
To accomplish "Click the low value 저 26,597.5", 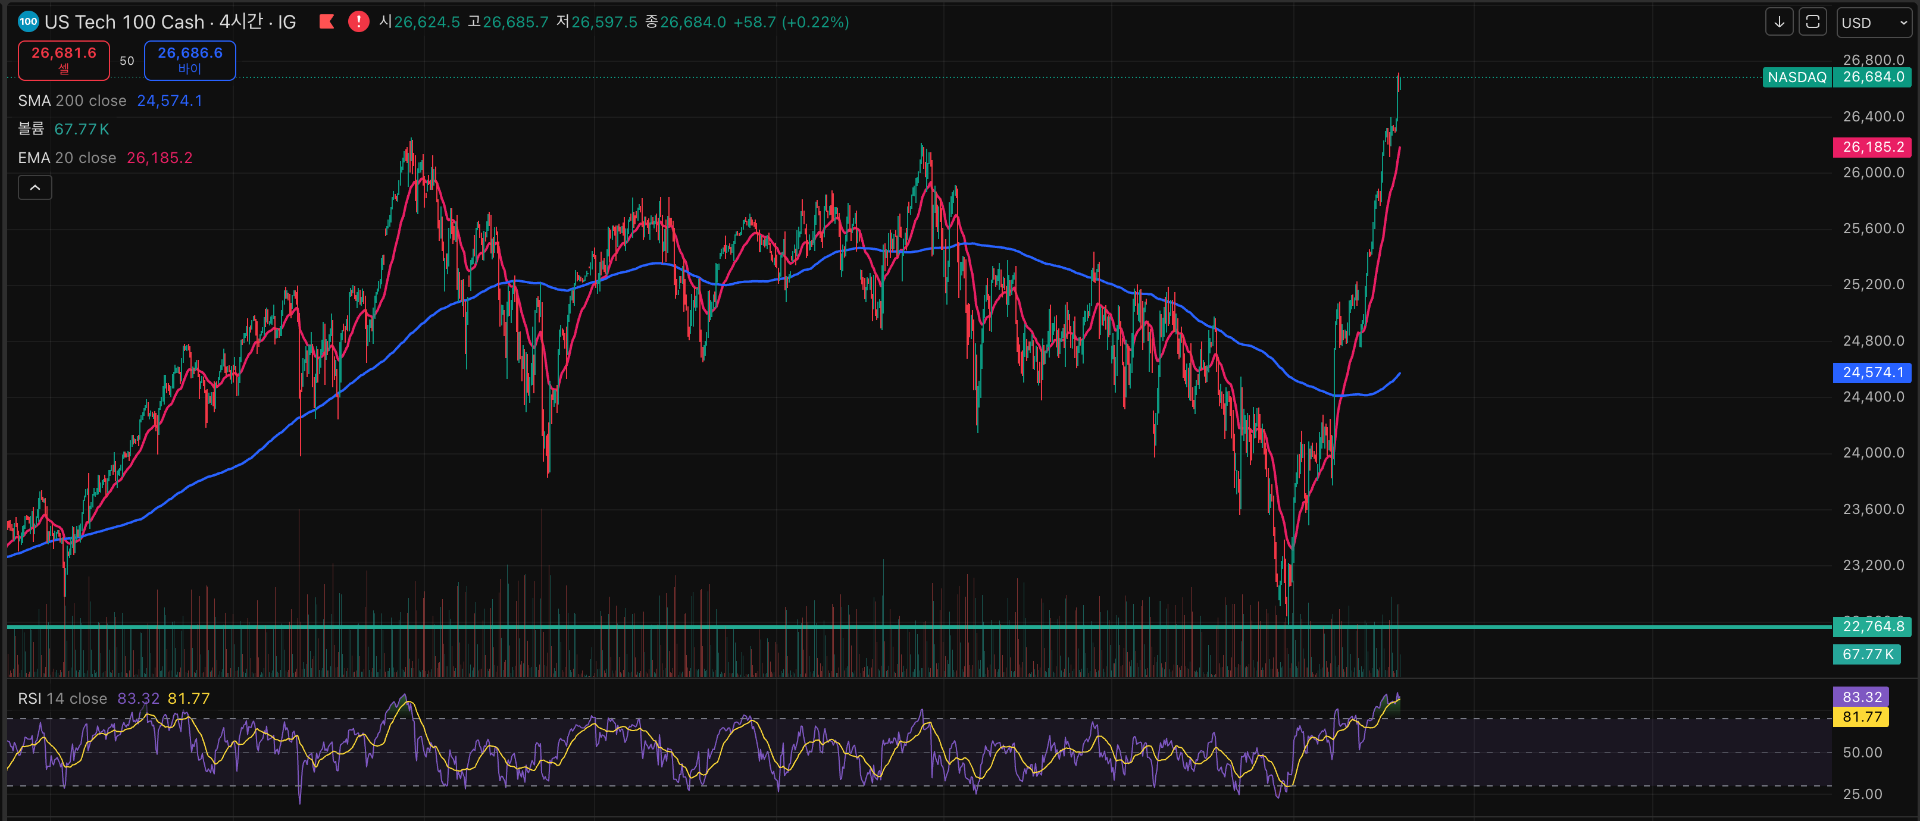I will coord(597,22).
